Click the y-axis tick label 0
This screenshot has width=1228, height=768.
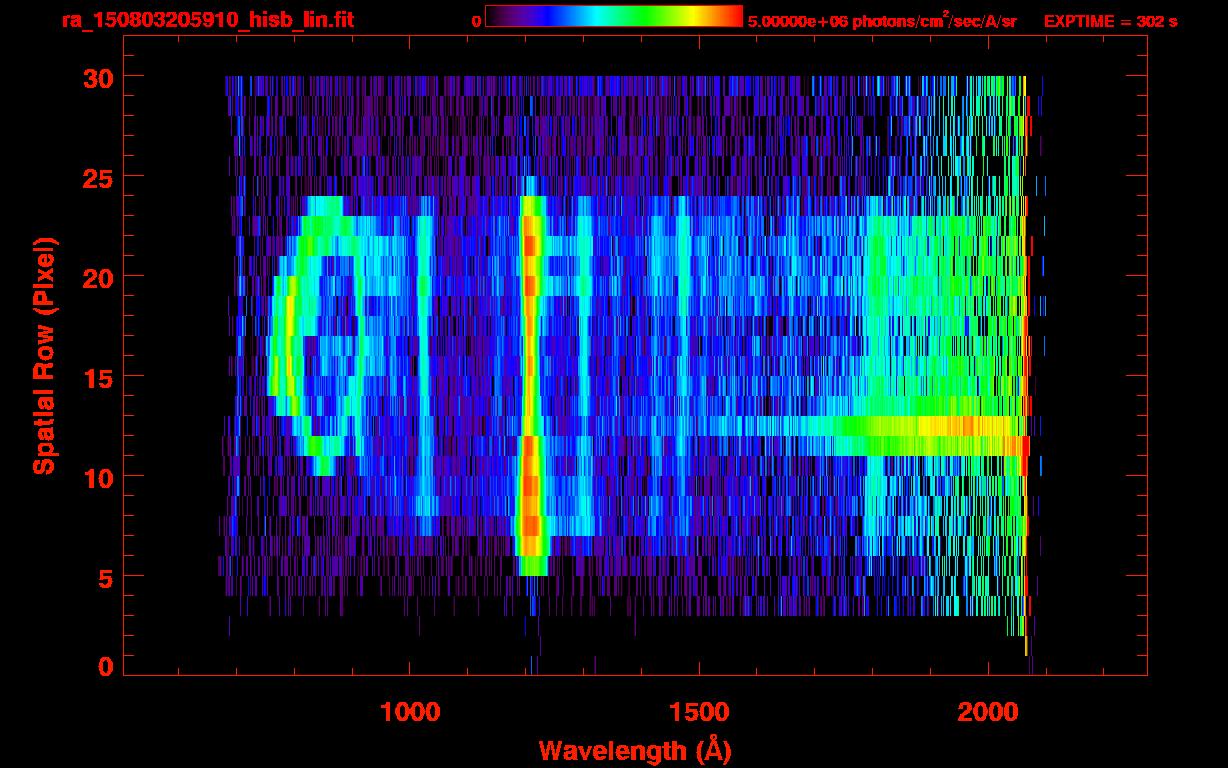click(x=105, y=666)
